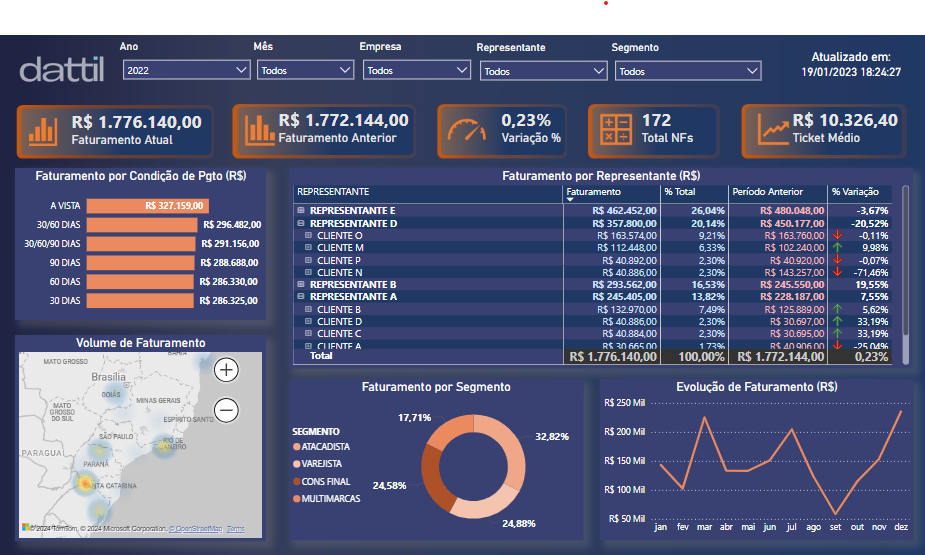Sort table by REPRESENTANTE column header
The height and width of the screenshot is (555, 925).
click(333, 192)
